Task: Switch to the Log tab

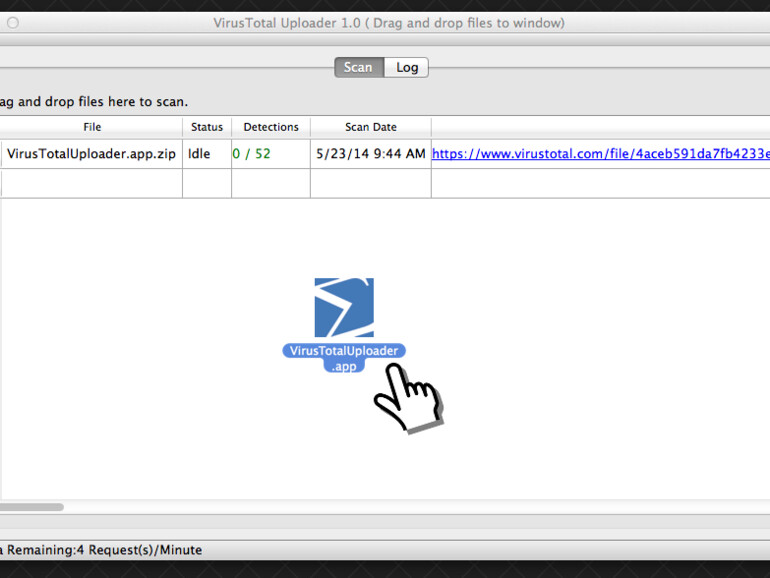Action: [x=407, y=67]
